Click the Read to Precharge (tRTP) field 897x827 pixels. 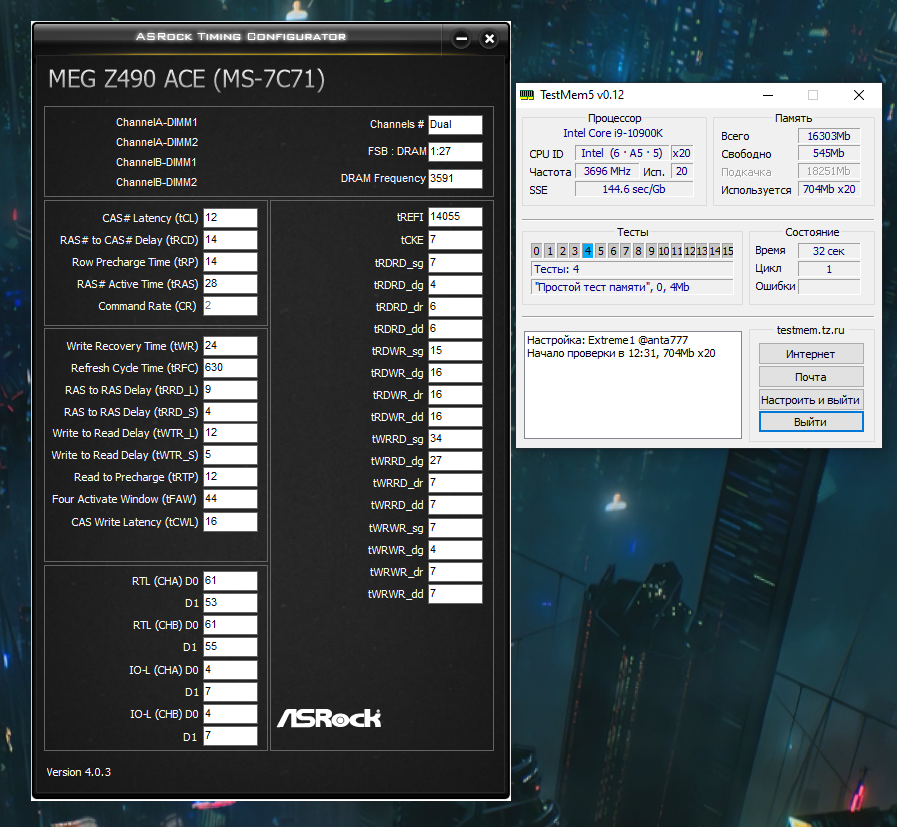click(231, 477)
